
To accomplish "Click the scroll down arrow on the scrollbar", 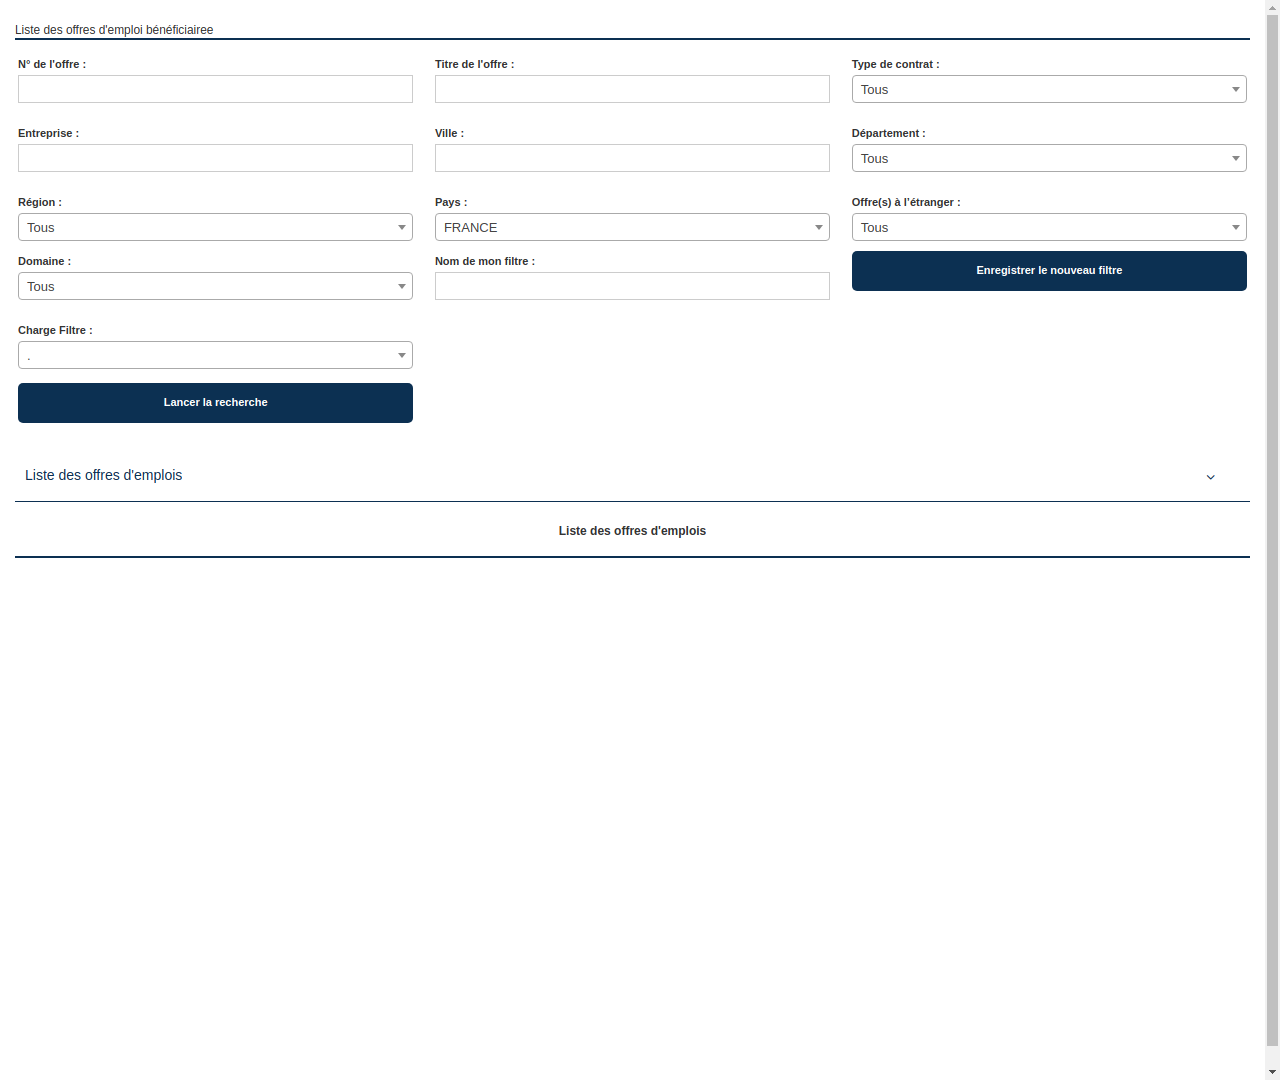I will tap(1273, 1073).
